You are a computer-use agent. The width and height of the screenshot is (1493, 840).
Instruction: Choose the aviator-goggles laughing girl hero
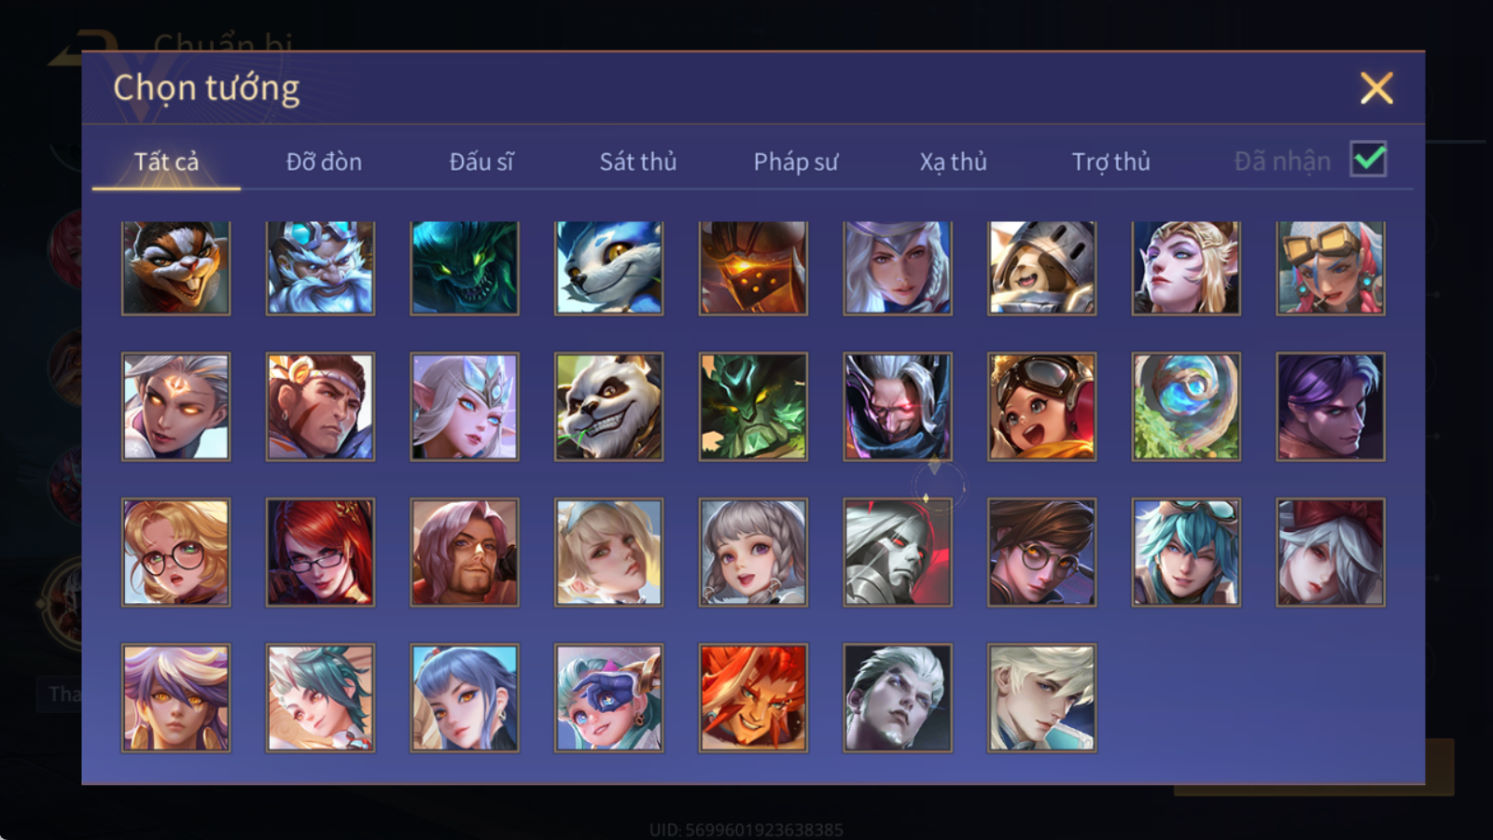[1042, 407]
